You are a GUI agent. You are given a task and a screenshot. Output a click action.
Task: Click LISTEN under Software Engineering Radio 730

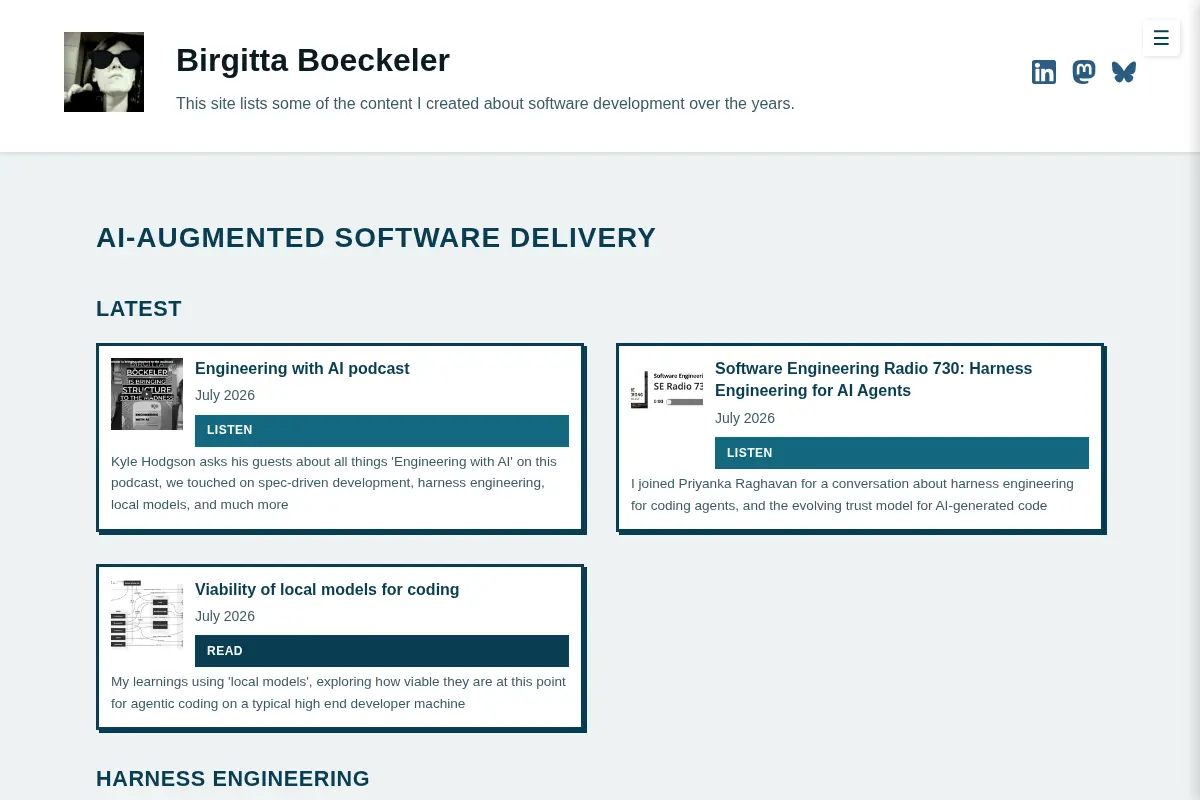click(902, 453)
